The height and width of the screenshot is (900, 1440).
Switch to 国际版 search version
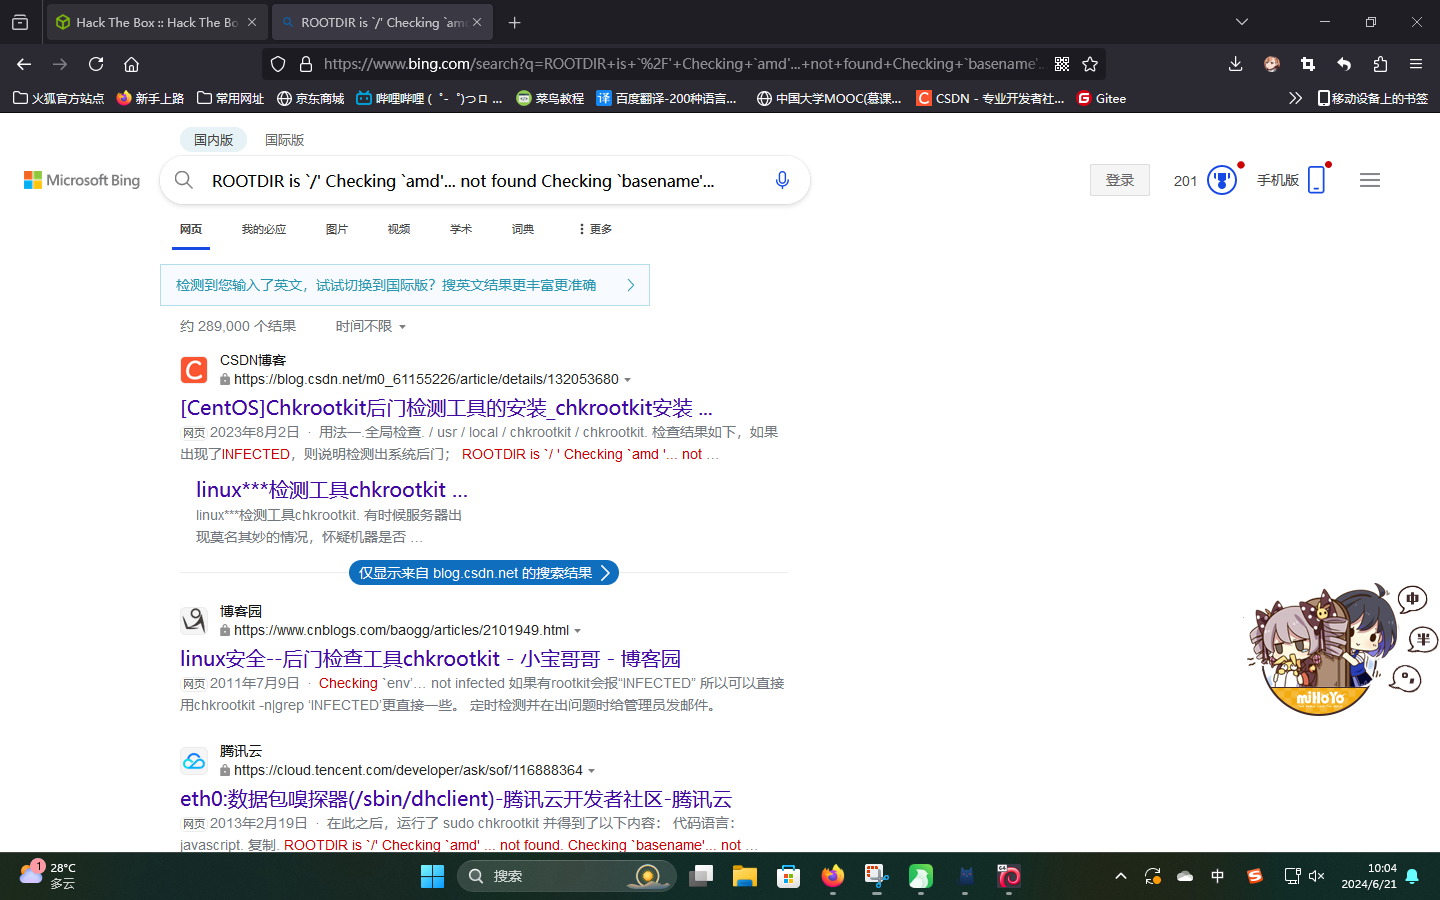point(284,140)
